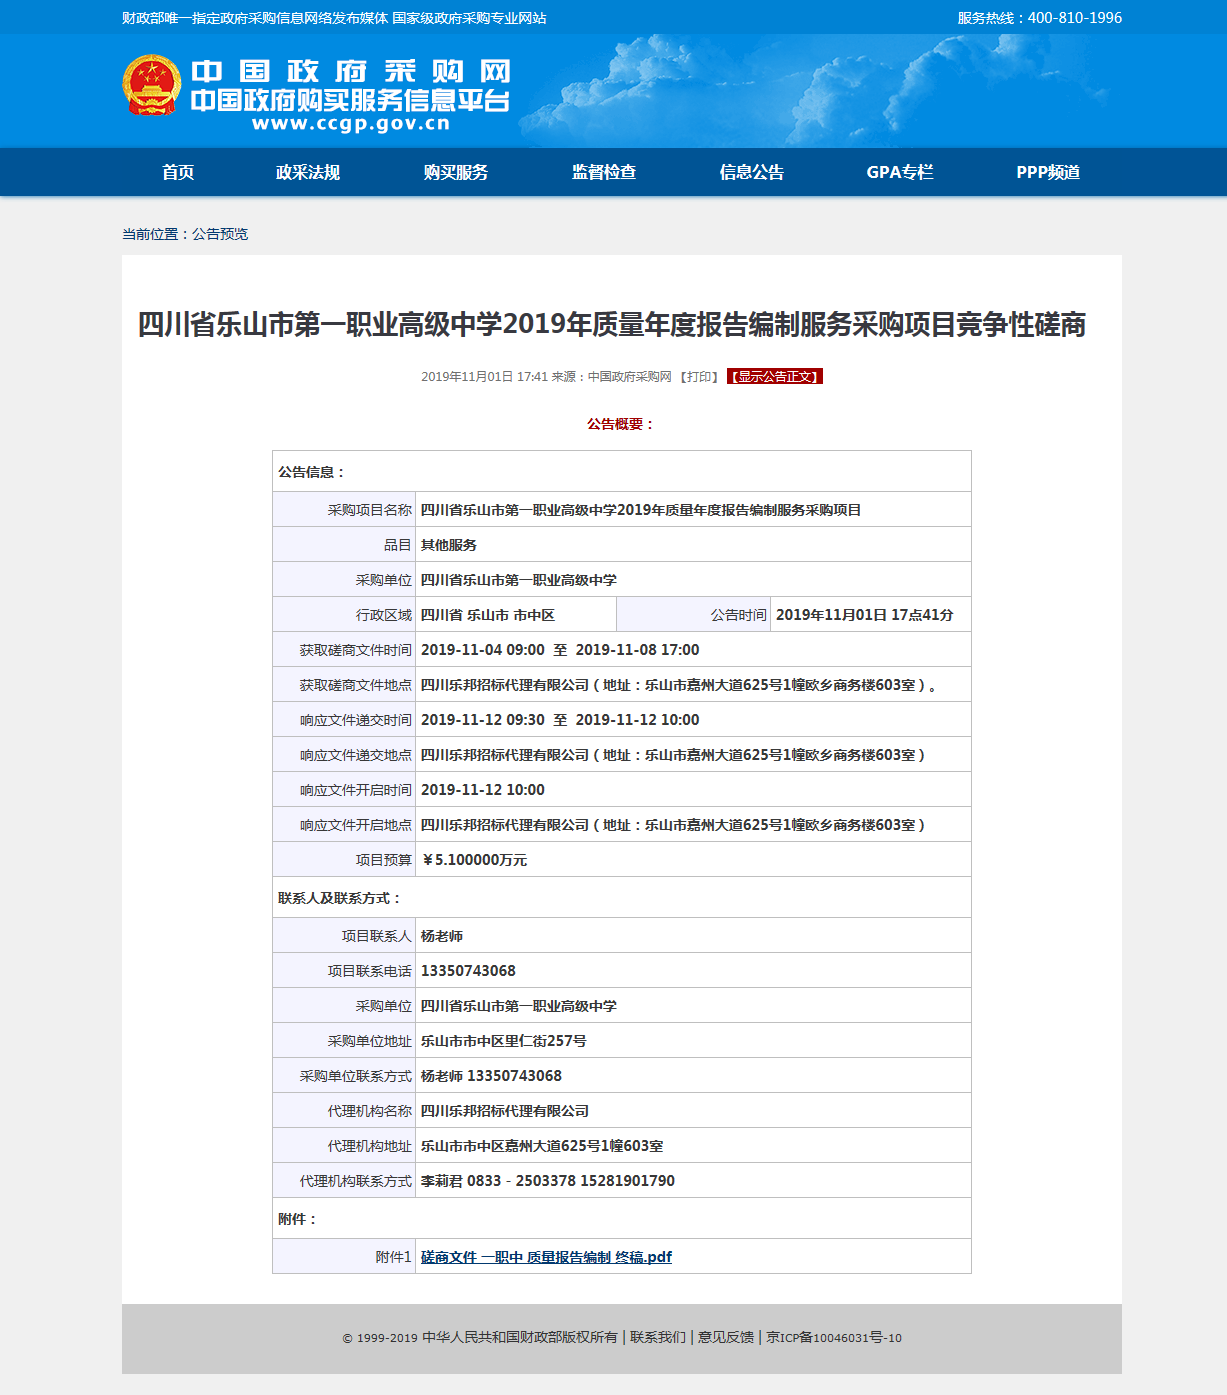Open attachment 磋商文件 一职中 质量报告编制 终稿.pdf
Screen dimensions: 1227x1395
pos(546,1257)
